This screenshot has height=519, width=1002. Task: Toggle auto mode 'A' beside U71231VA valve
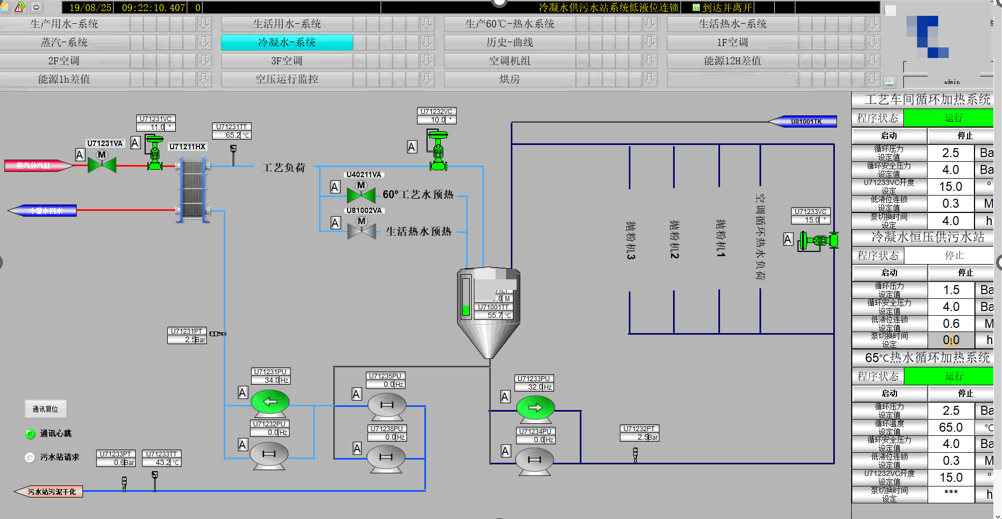[x=79, y=154]
